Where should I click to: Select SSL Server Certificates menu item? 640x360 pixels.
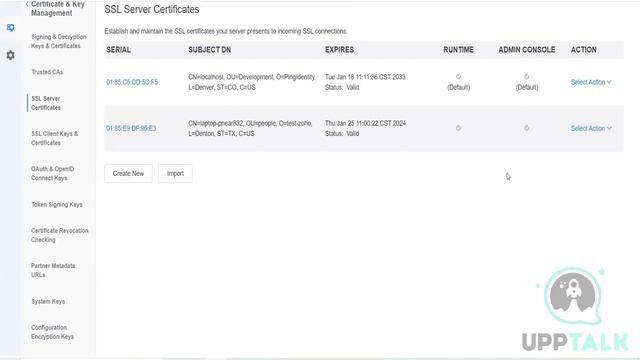pos(46,103)
